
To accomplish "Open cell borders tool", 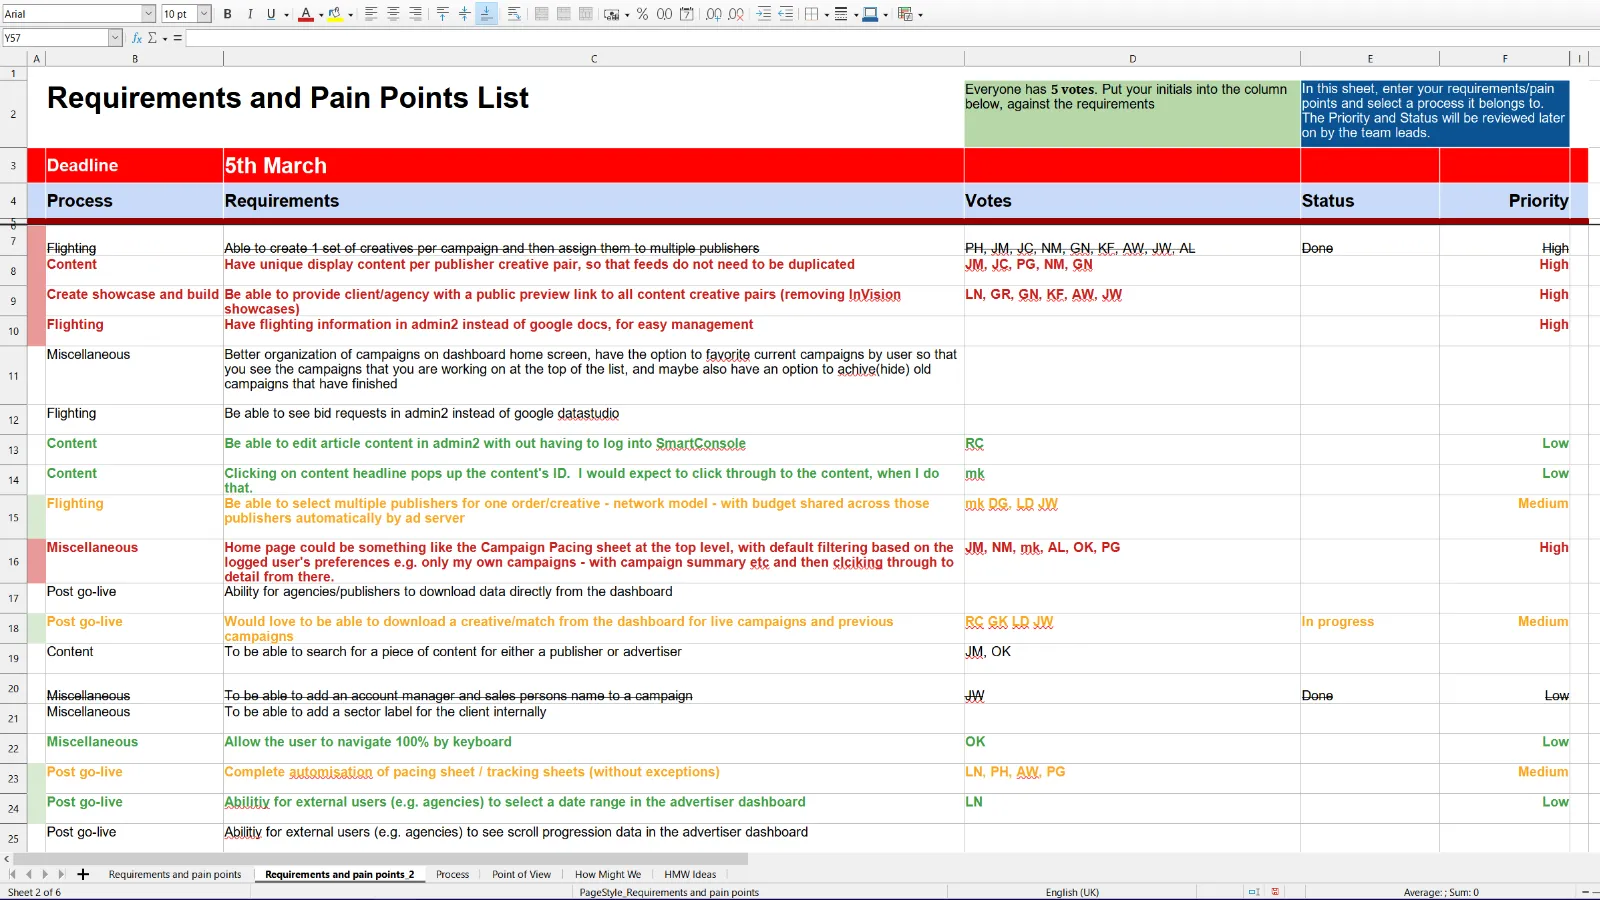I will (812, 14).
